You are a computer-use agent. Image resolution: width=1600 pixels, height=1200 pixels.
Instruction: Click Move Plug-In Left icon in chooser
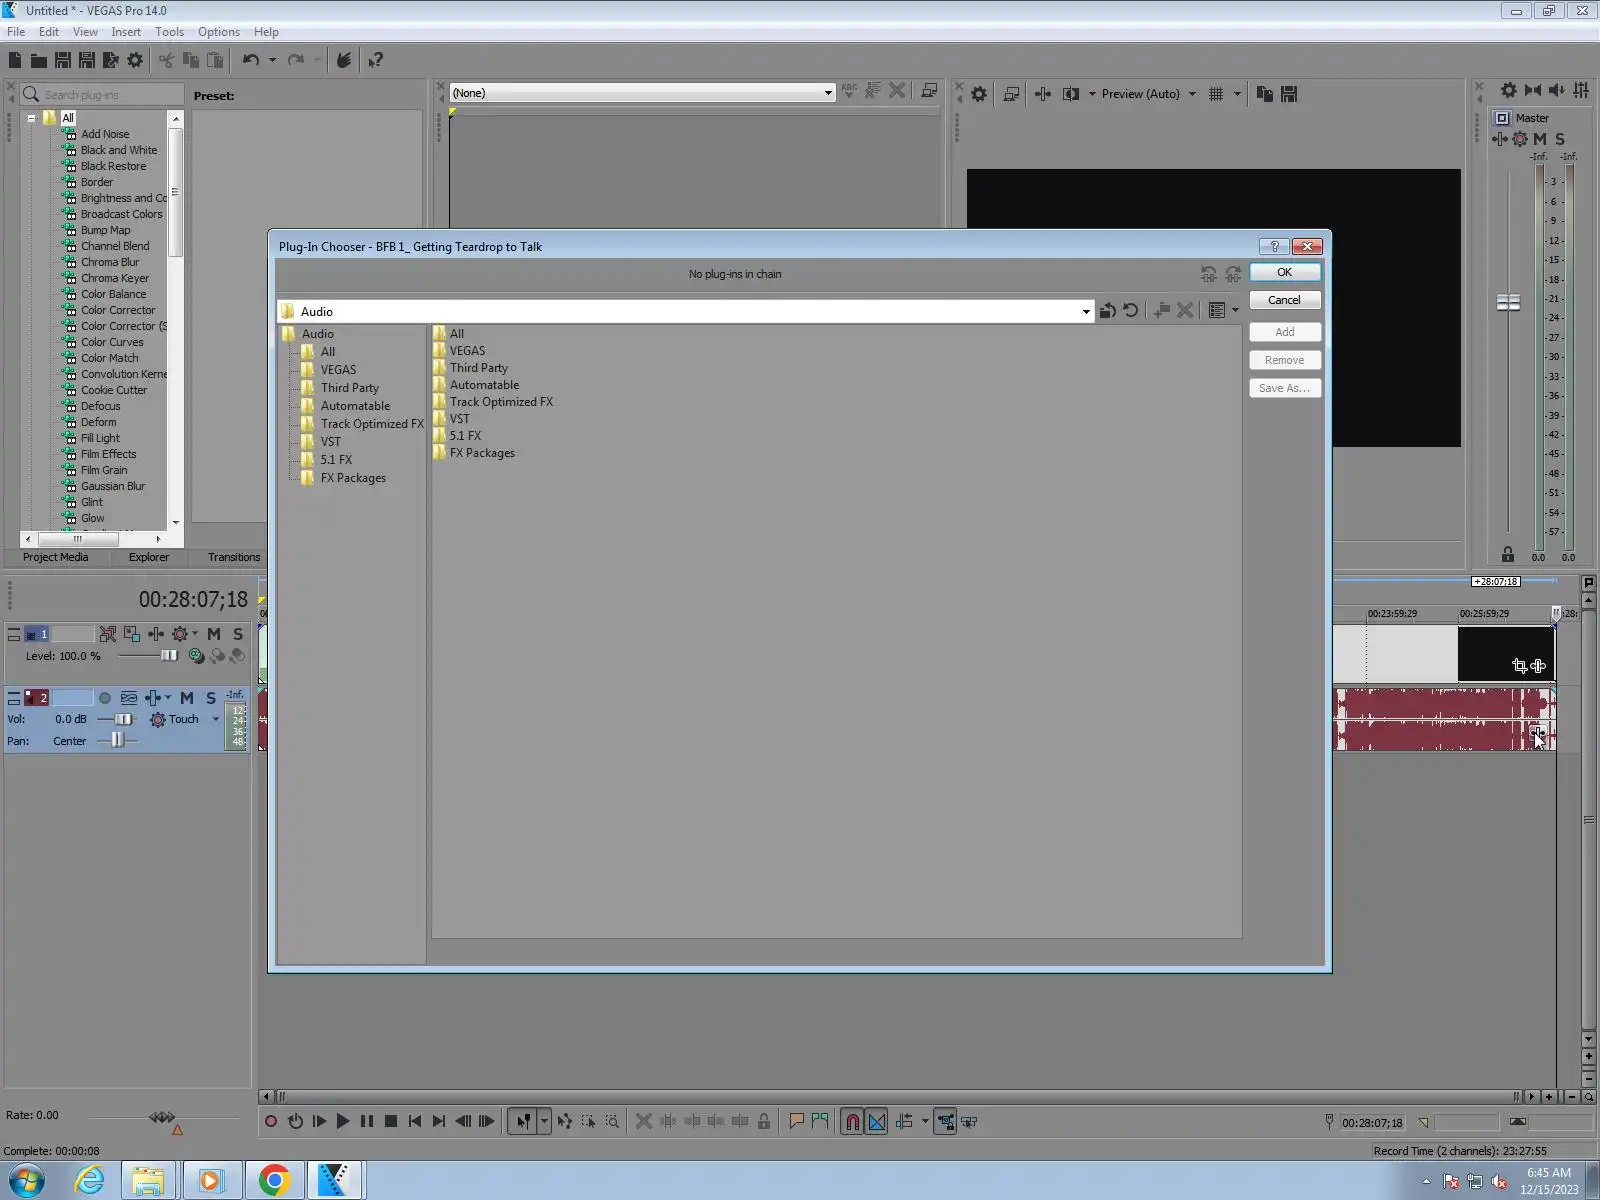(1208, 274)
